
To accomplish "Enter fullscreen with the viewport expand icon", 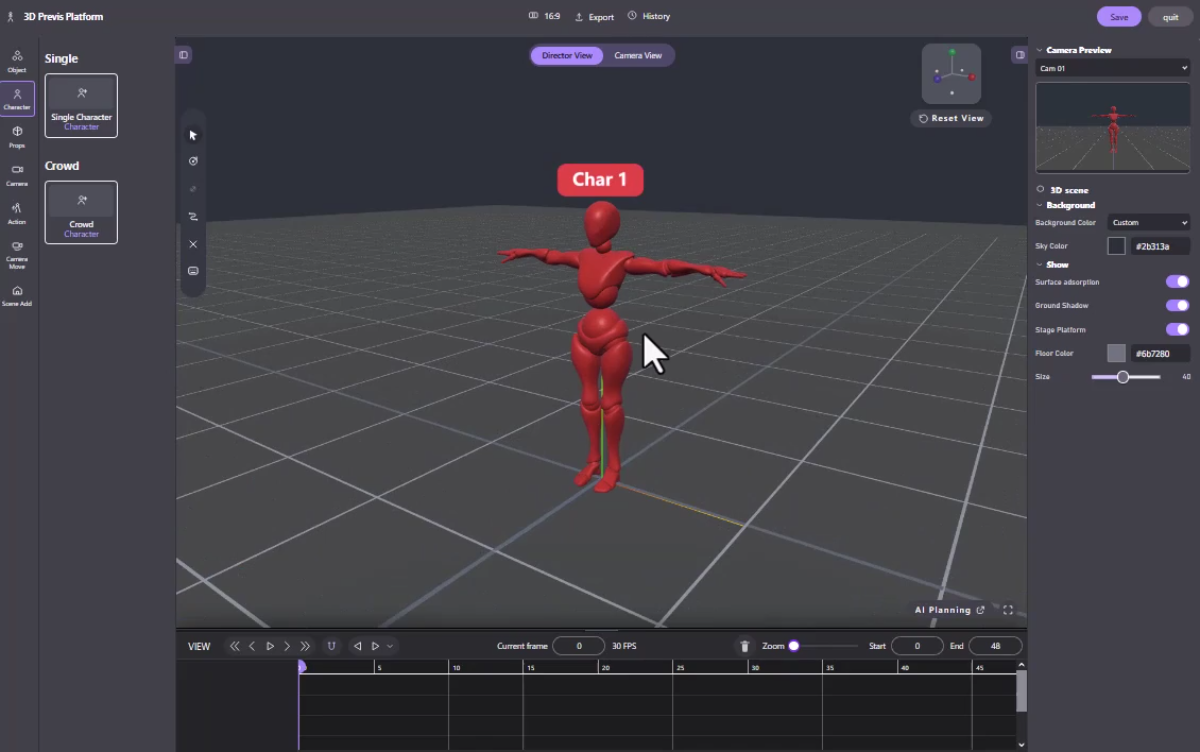I will coord(1008,610).
